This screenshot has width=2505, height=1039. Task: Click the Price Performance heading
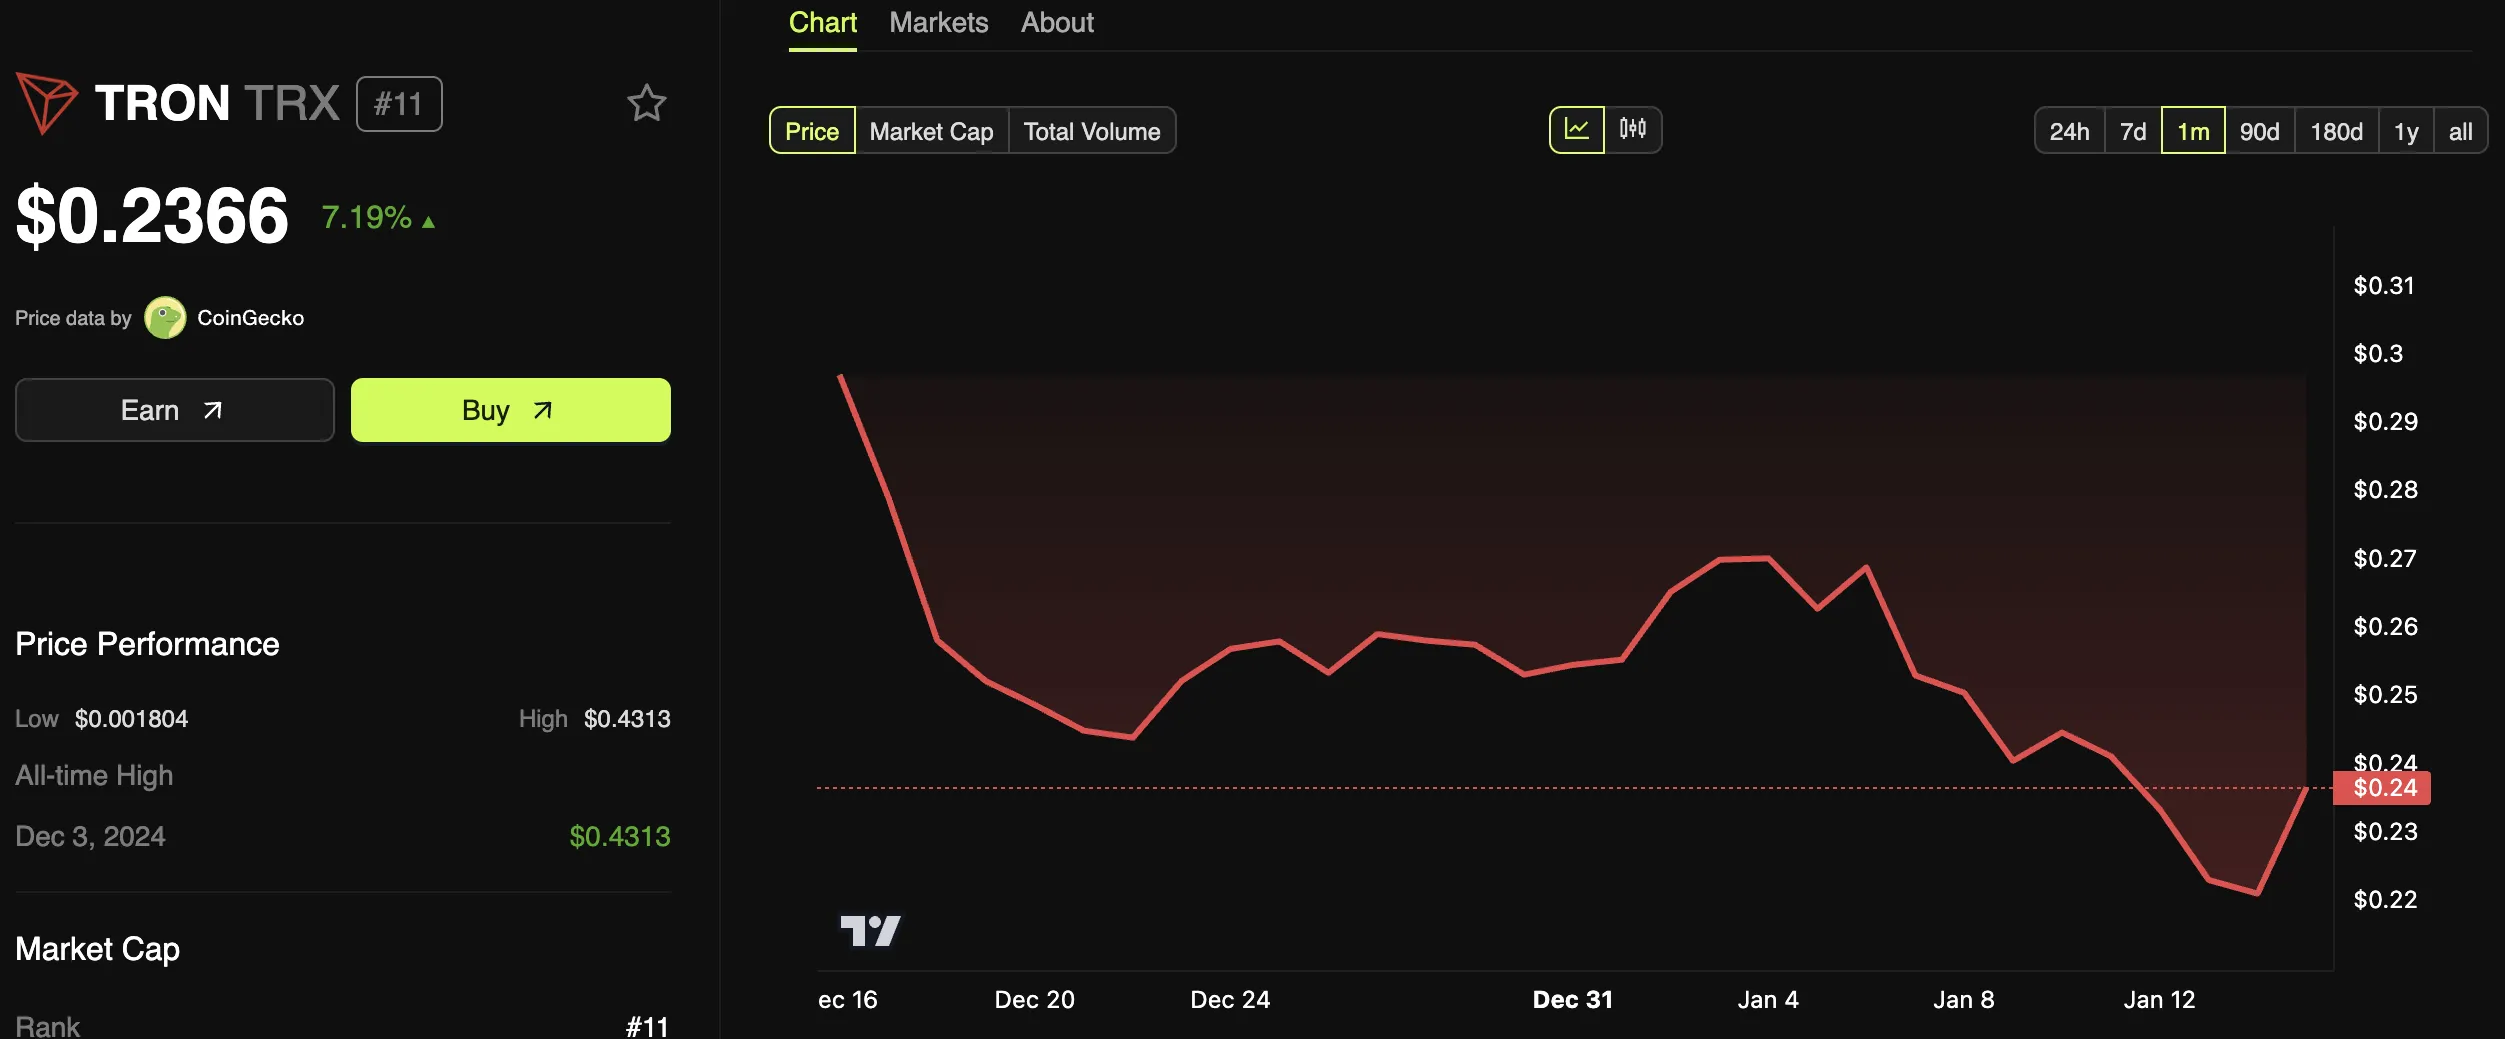point(147,644)
